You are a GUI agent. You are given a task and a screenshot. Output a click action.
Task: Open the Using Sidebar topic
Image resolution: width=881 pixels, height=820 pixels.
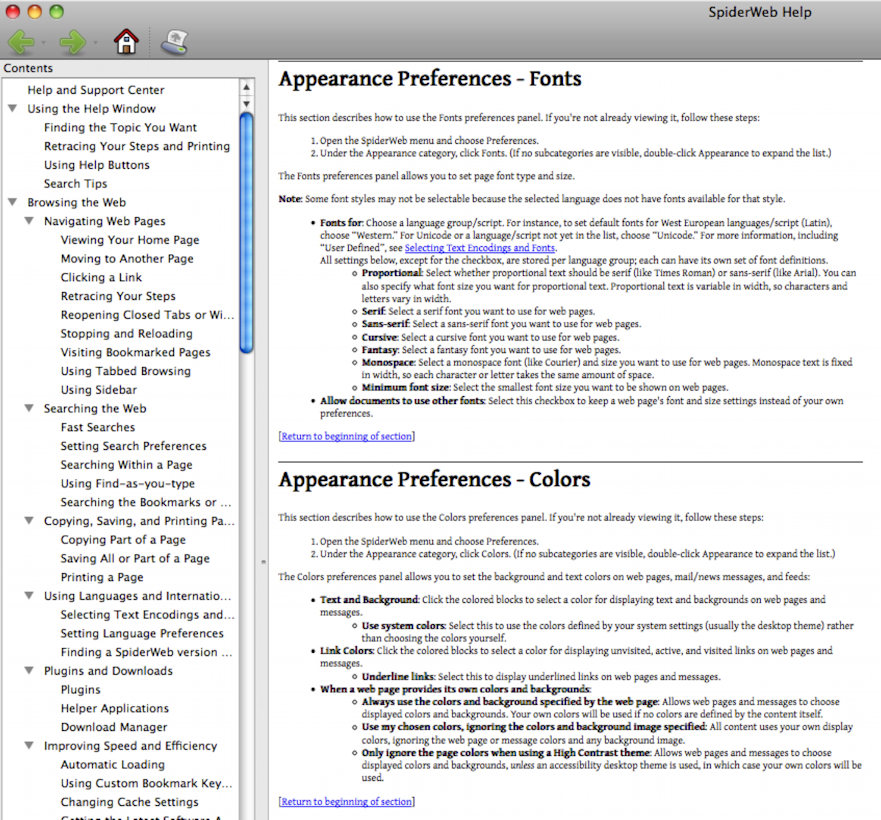click(98, 389)
